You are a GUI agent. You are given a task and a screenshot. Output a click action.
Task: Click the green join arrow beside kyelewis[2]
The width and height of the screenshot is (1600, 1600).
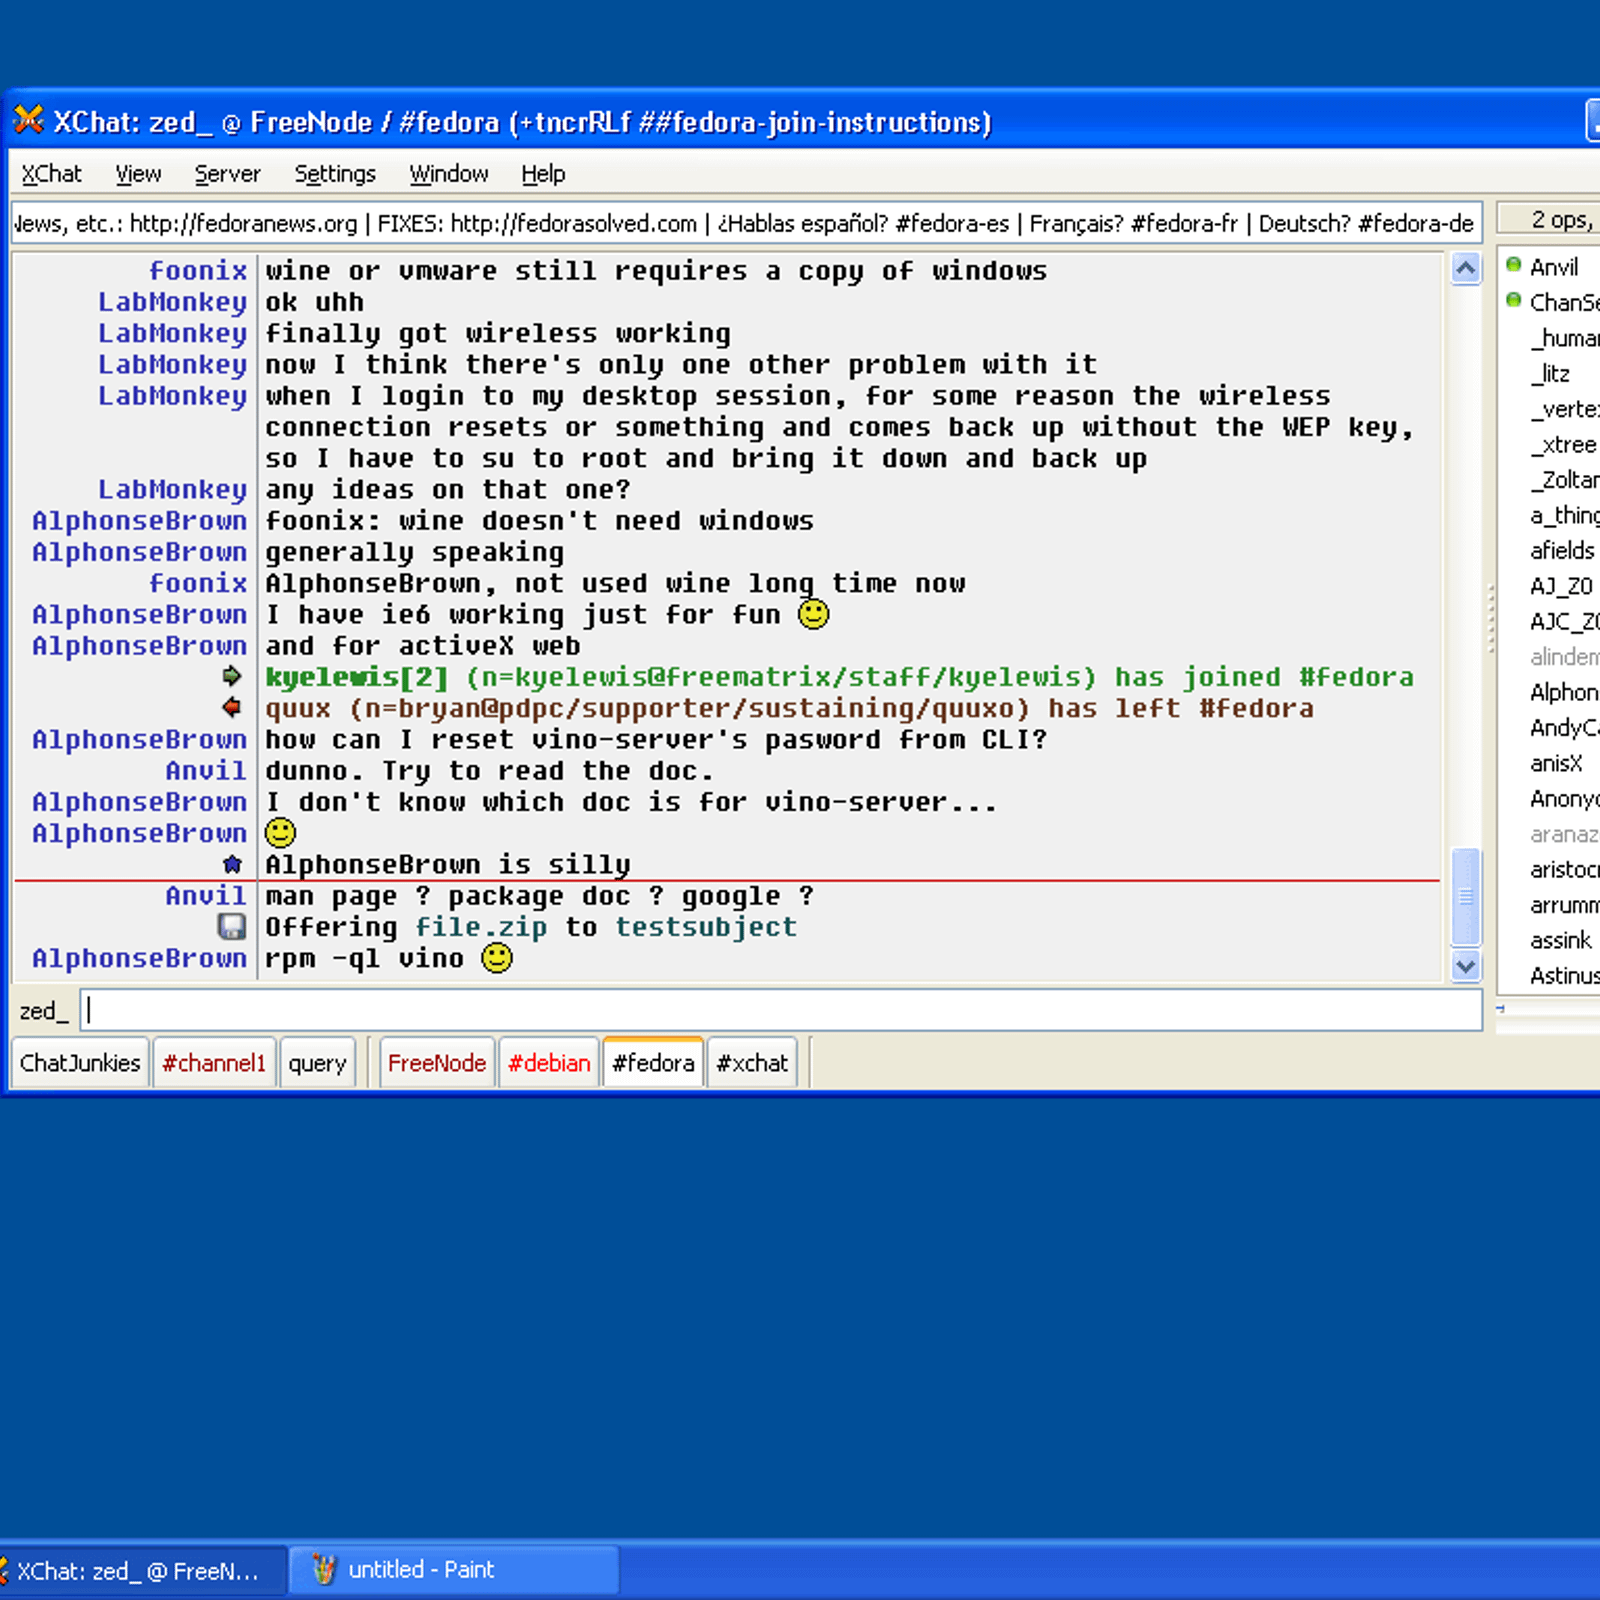pos(232,676)
